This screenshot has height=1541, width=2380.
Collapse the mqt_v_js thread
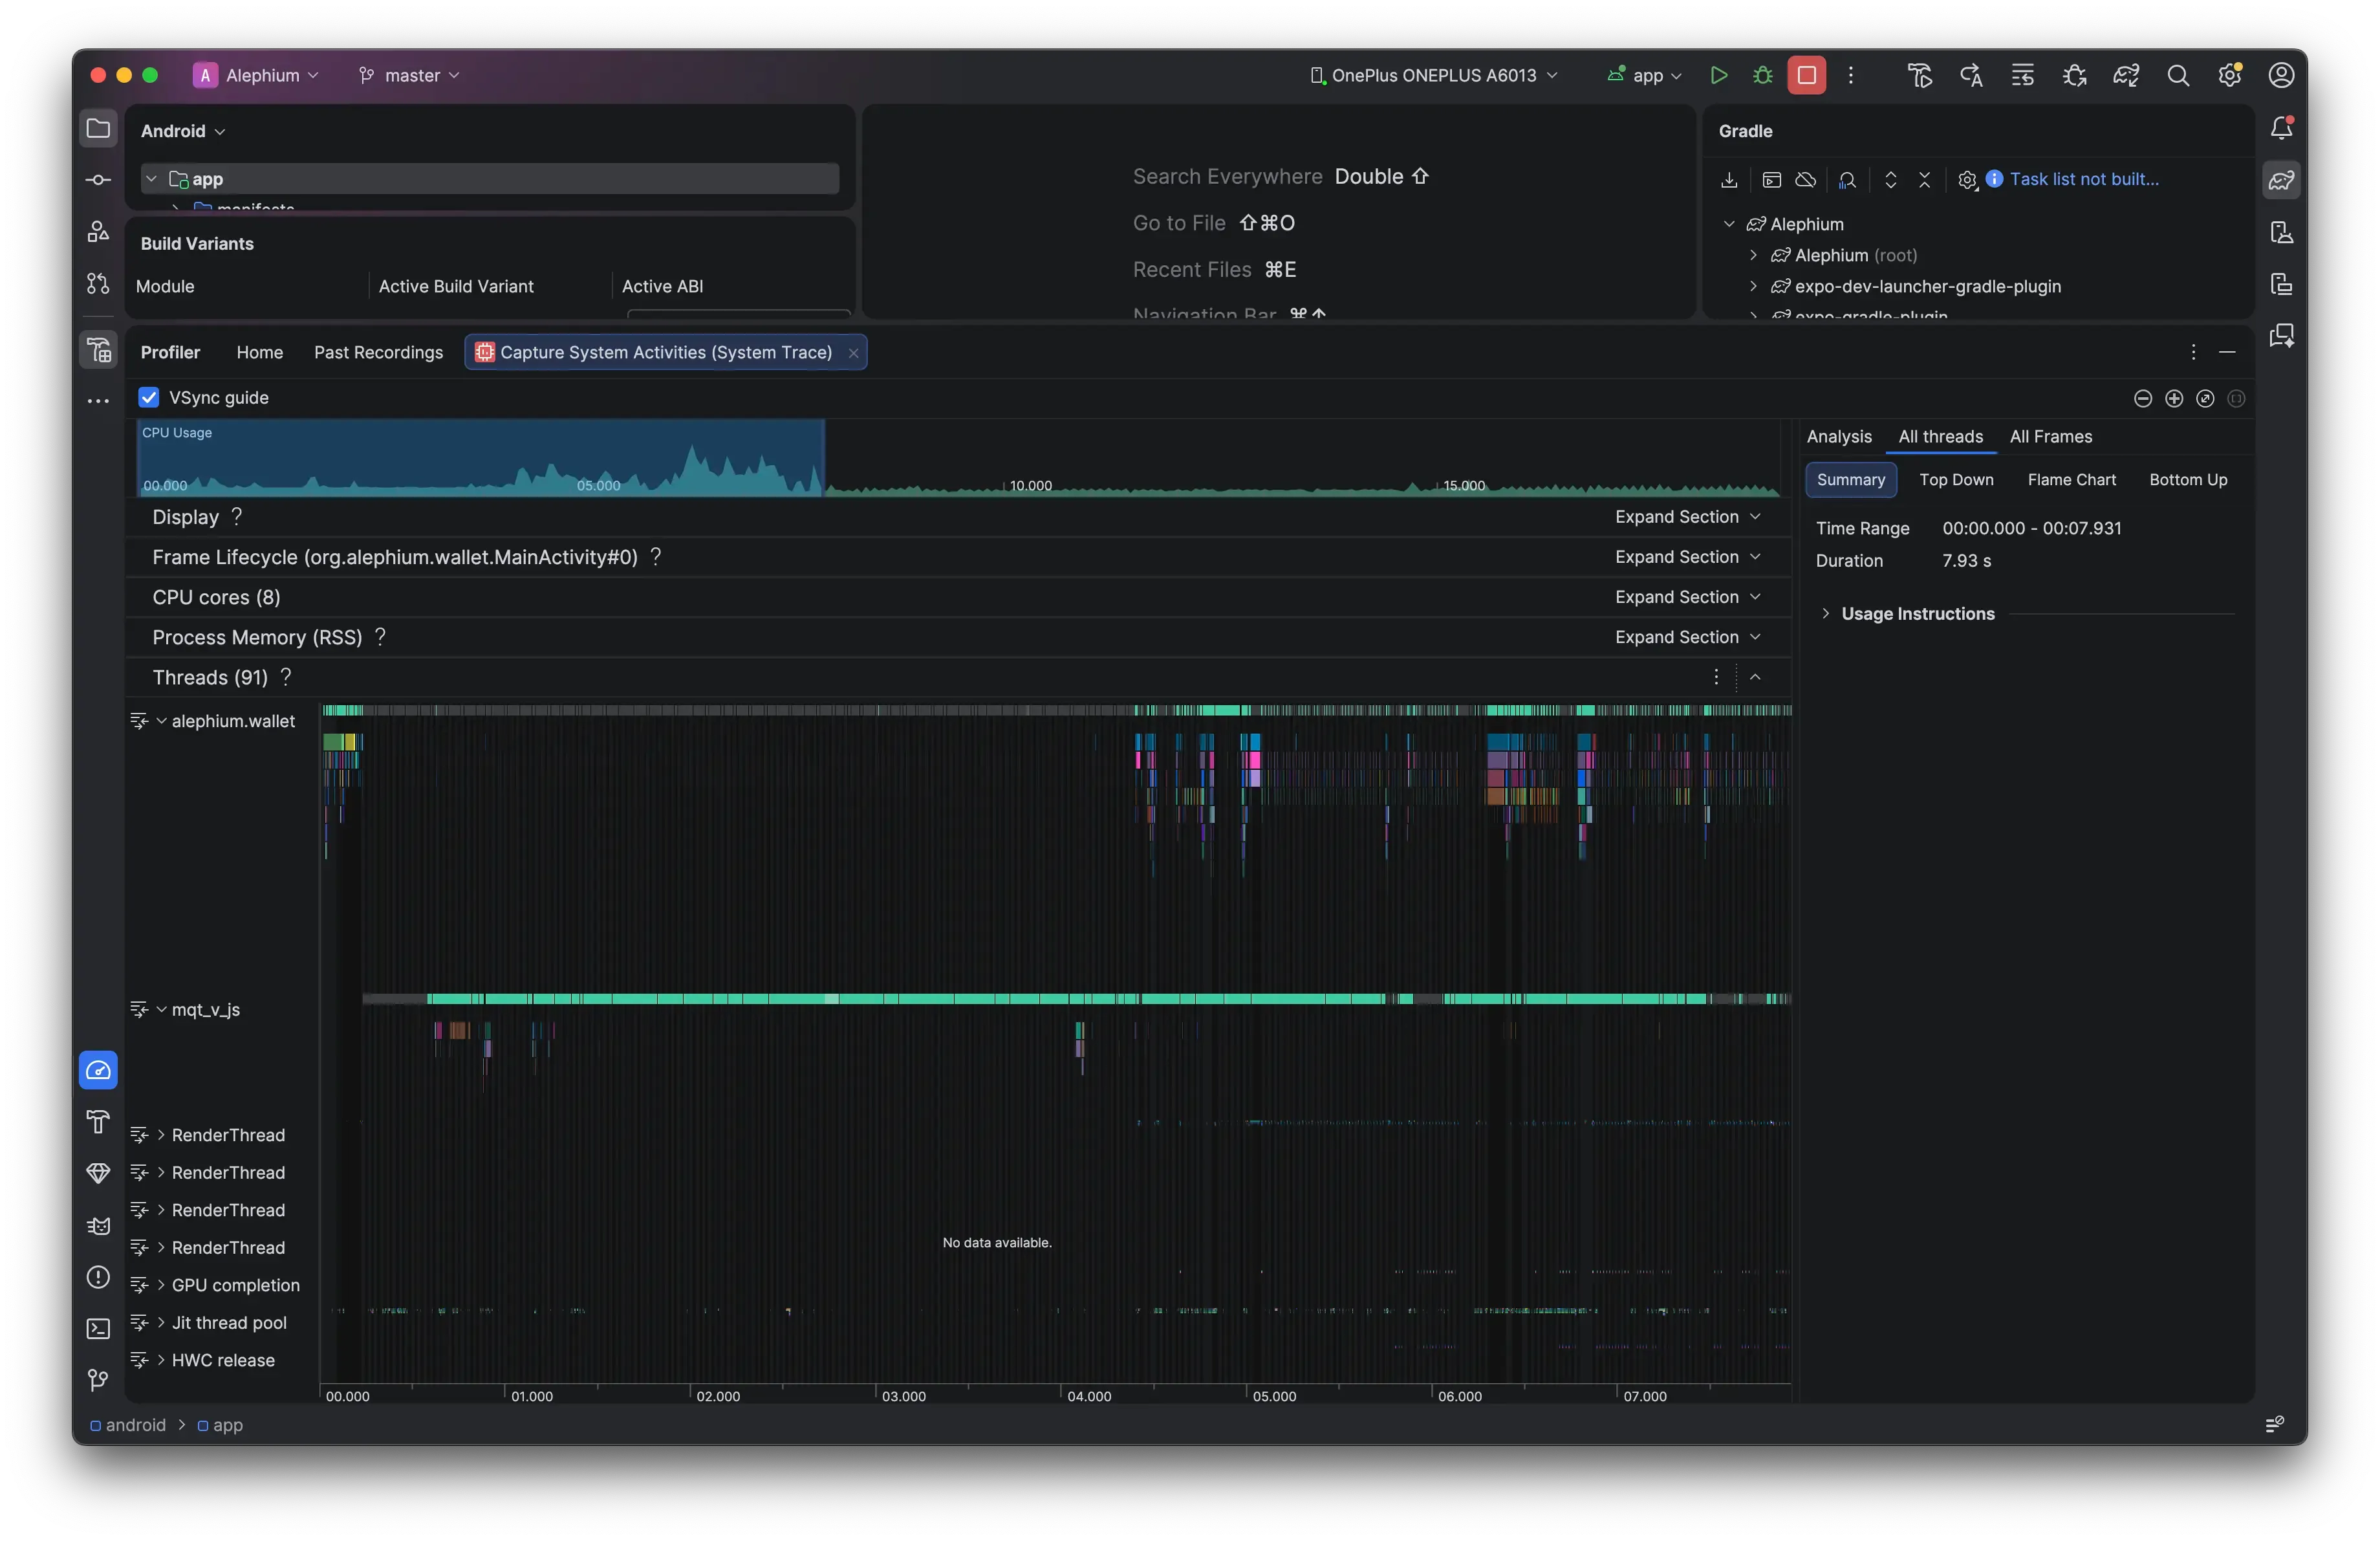[x=161, y=1009]
